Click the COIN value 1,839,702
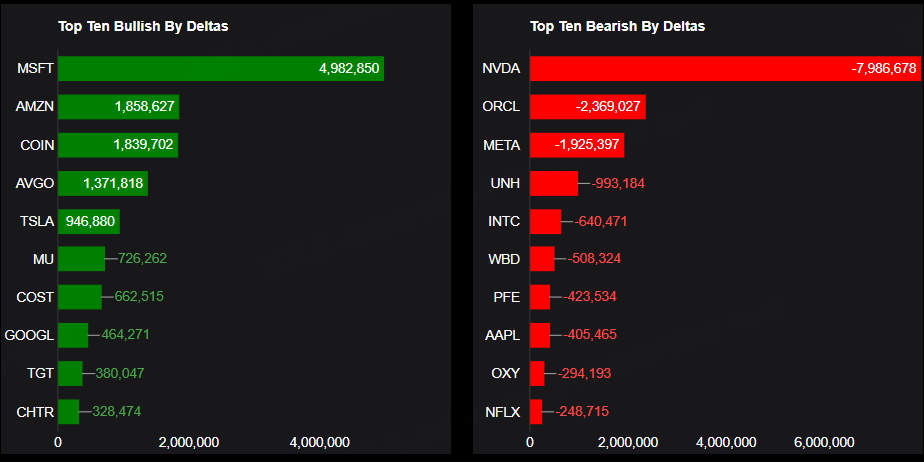The width and height of the screenshot is (924, 462). [x=144, y=145]
